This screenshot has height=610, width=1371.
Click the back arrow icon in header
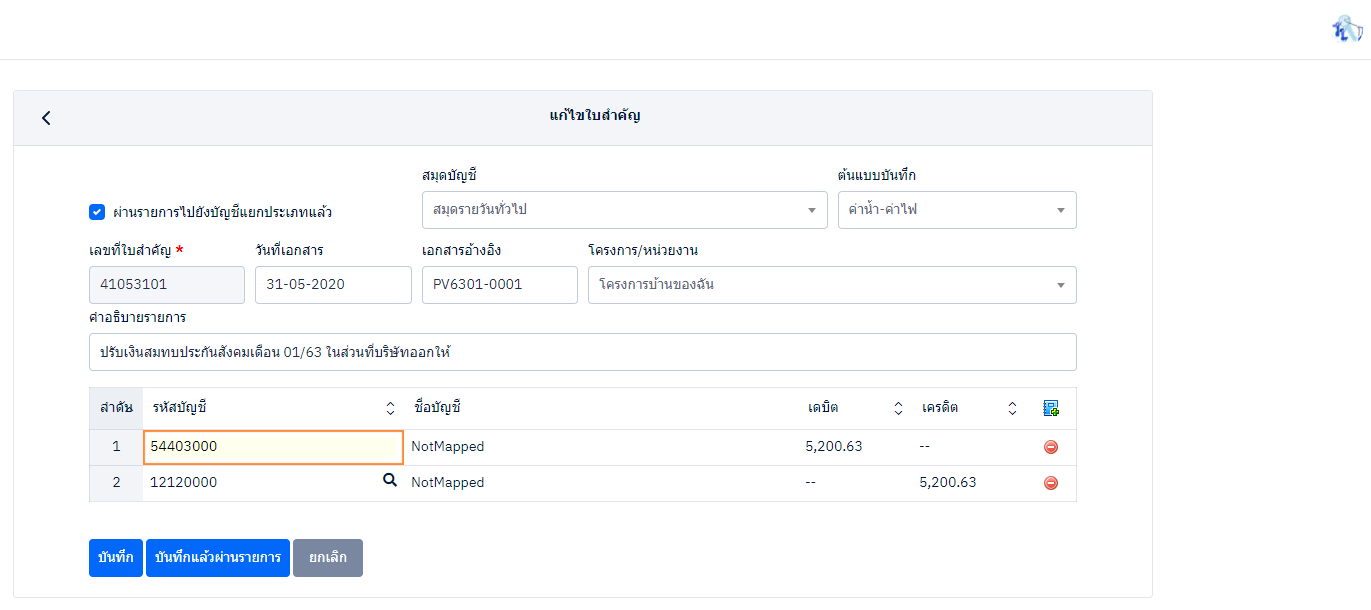pos(46,118)
